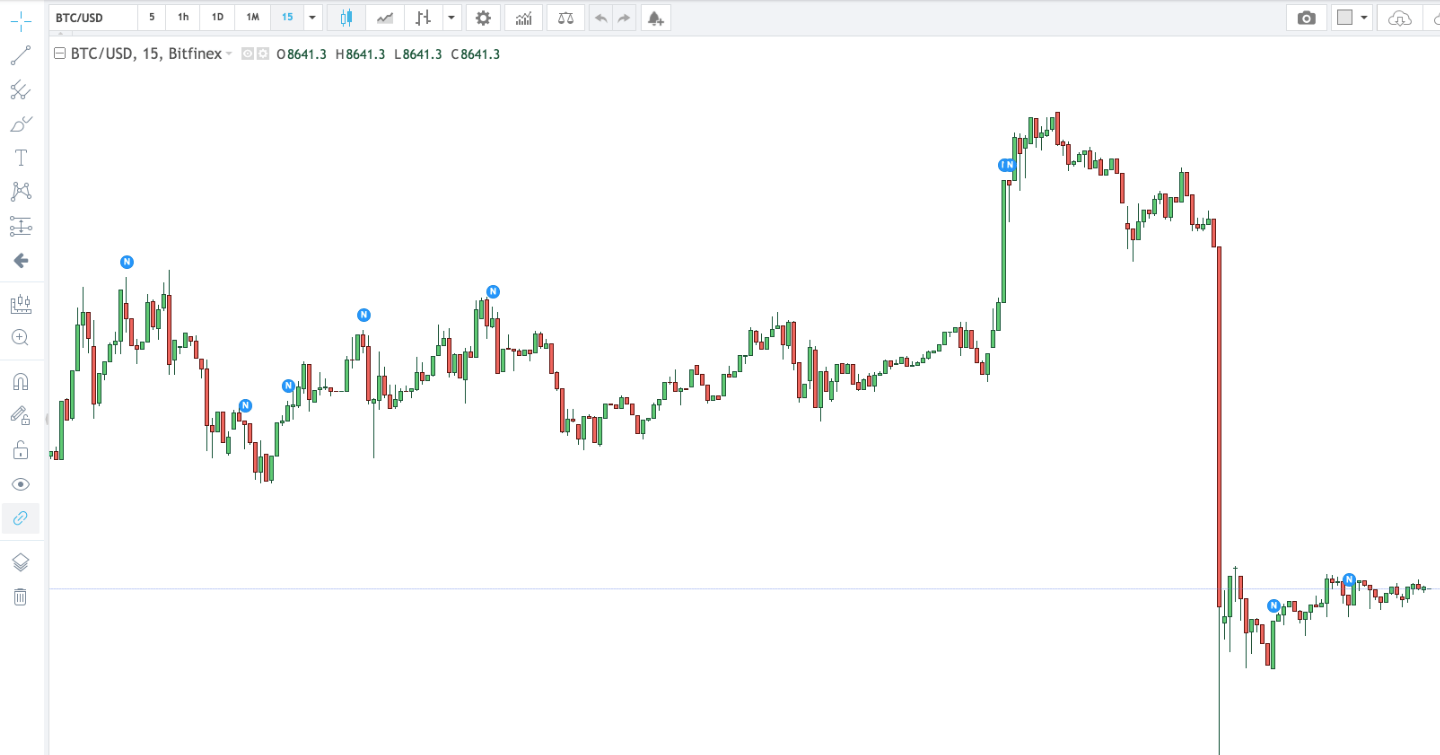
Task: Select the brush drawing tool
Action: (20, 124)
